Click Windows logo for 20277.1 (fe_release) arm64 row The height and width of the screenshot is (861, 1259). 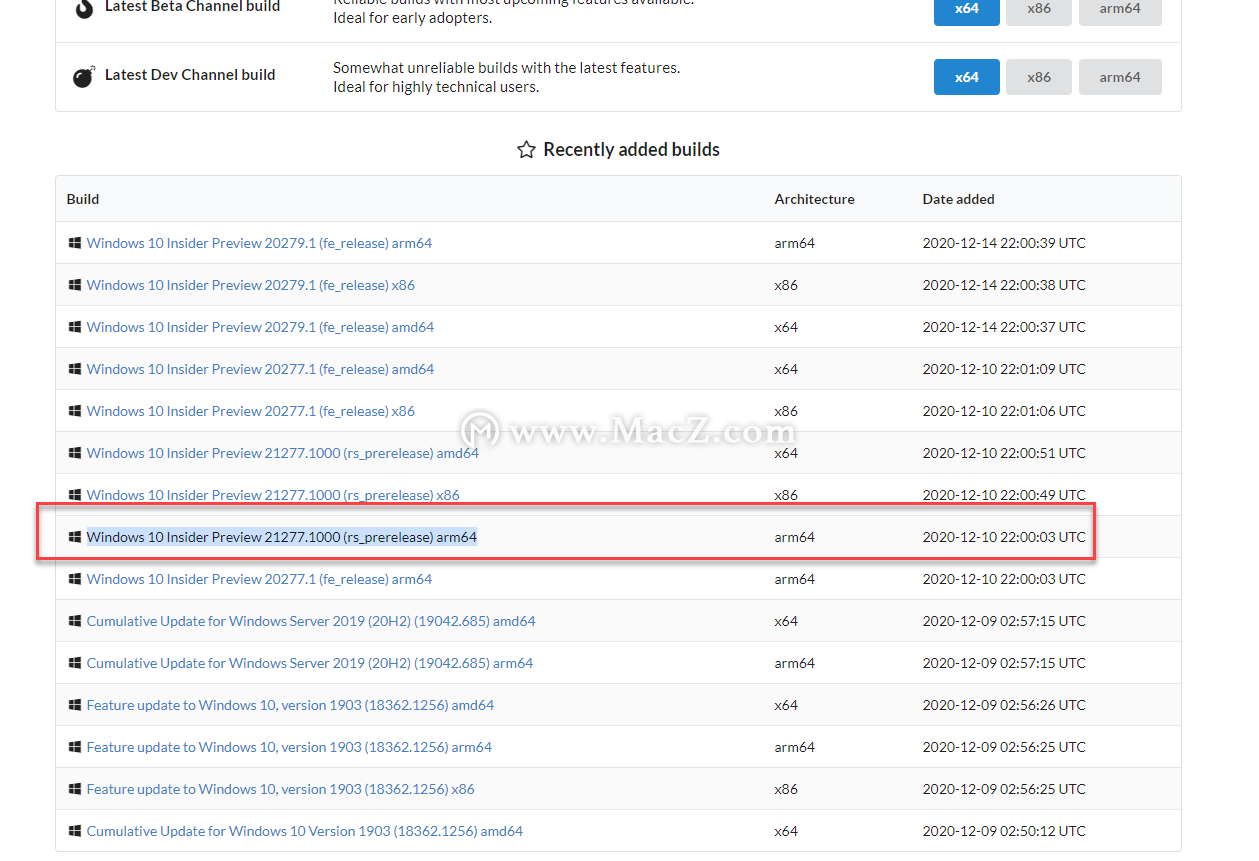(x=74, y=579)
